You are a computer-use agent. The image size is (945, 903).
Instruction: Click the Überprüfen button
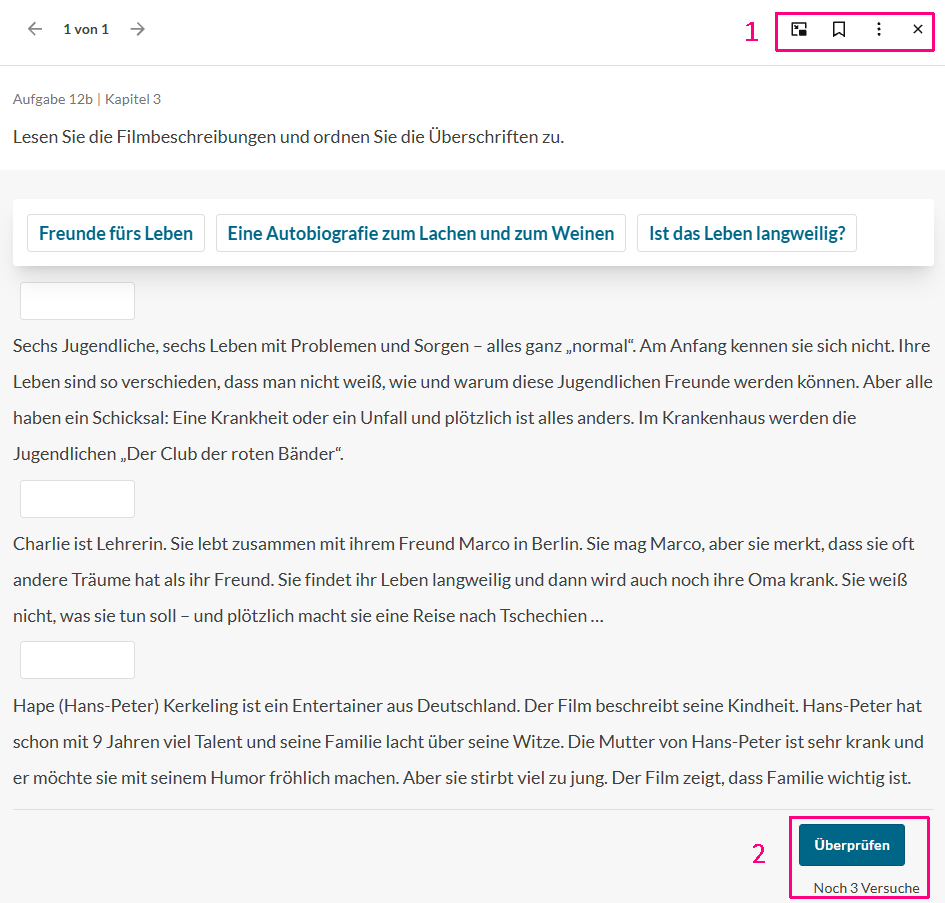pos(852,845)
